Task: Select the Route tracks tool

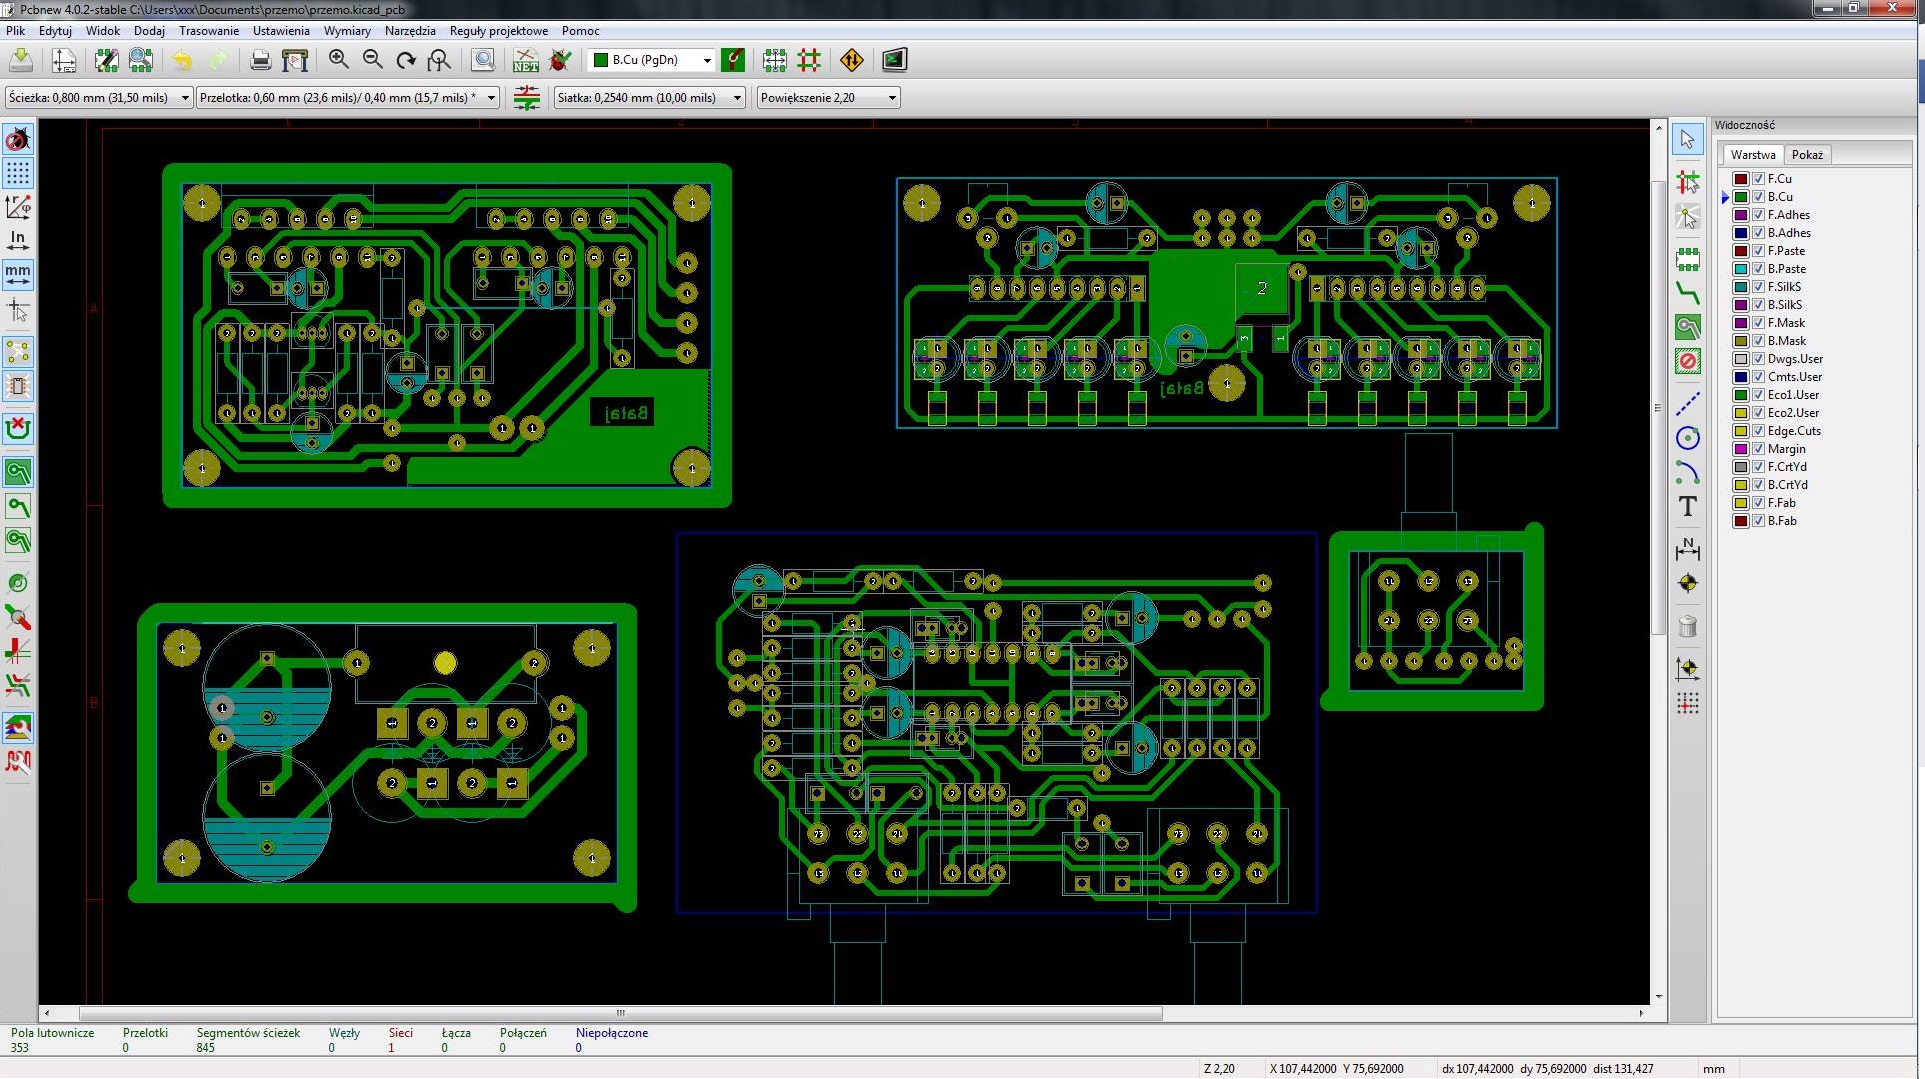Action: click(x=1688, y=293)
